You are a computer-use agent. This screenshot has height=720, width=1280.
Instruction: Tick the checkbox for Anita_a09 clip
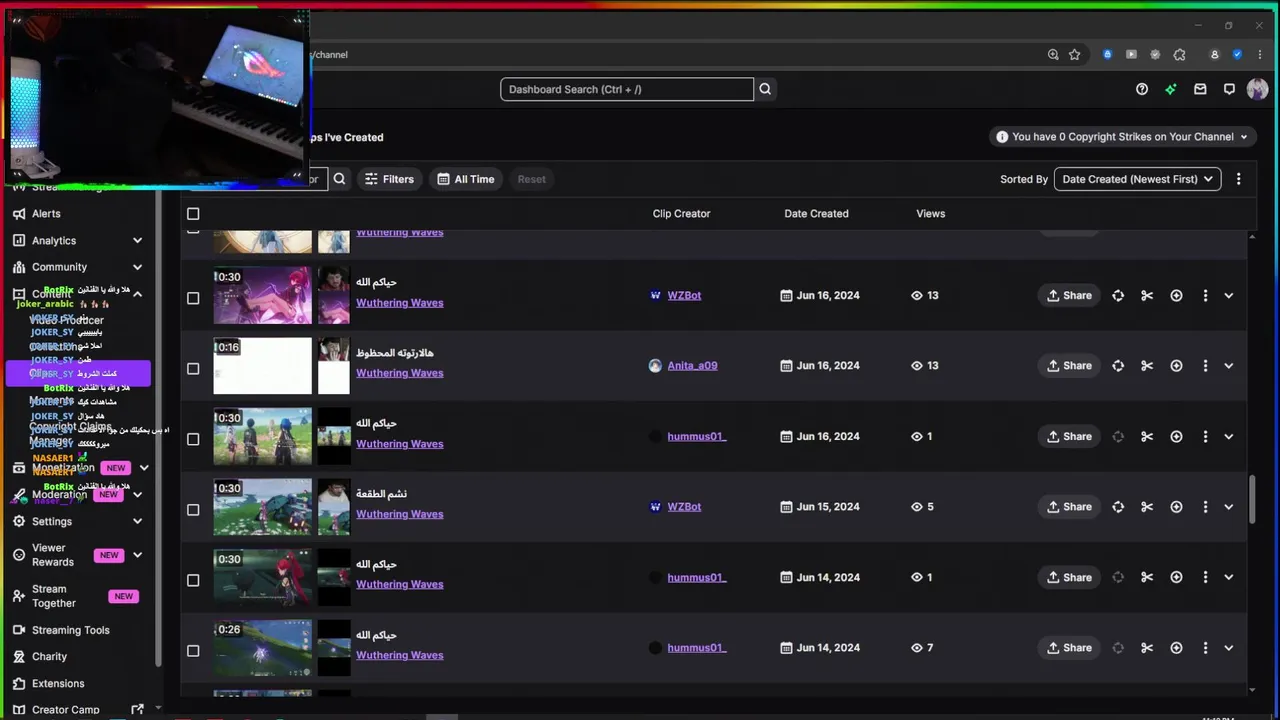pos(193,368)
